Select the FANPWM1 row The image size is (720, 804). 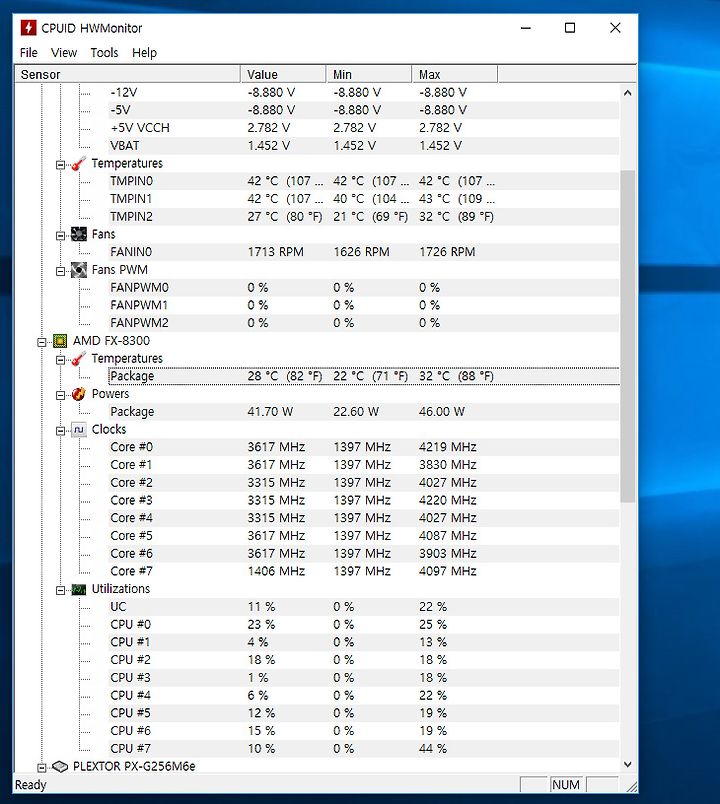(363, 305)
